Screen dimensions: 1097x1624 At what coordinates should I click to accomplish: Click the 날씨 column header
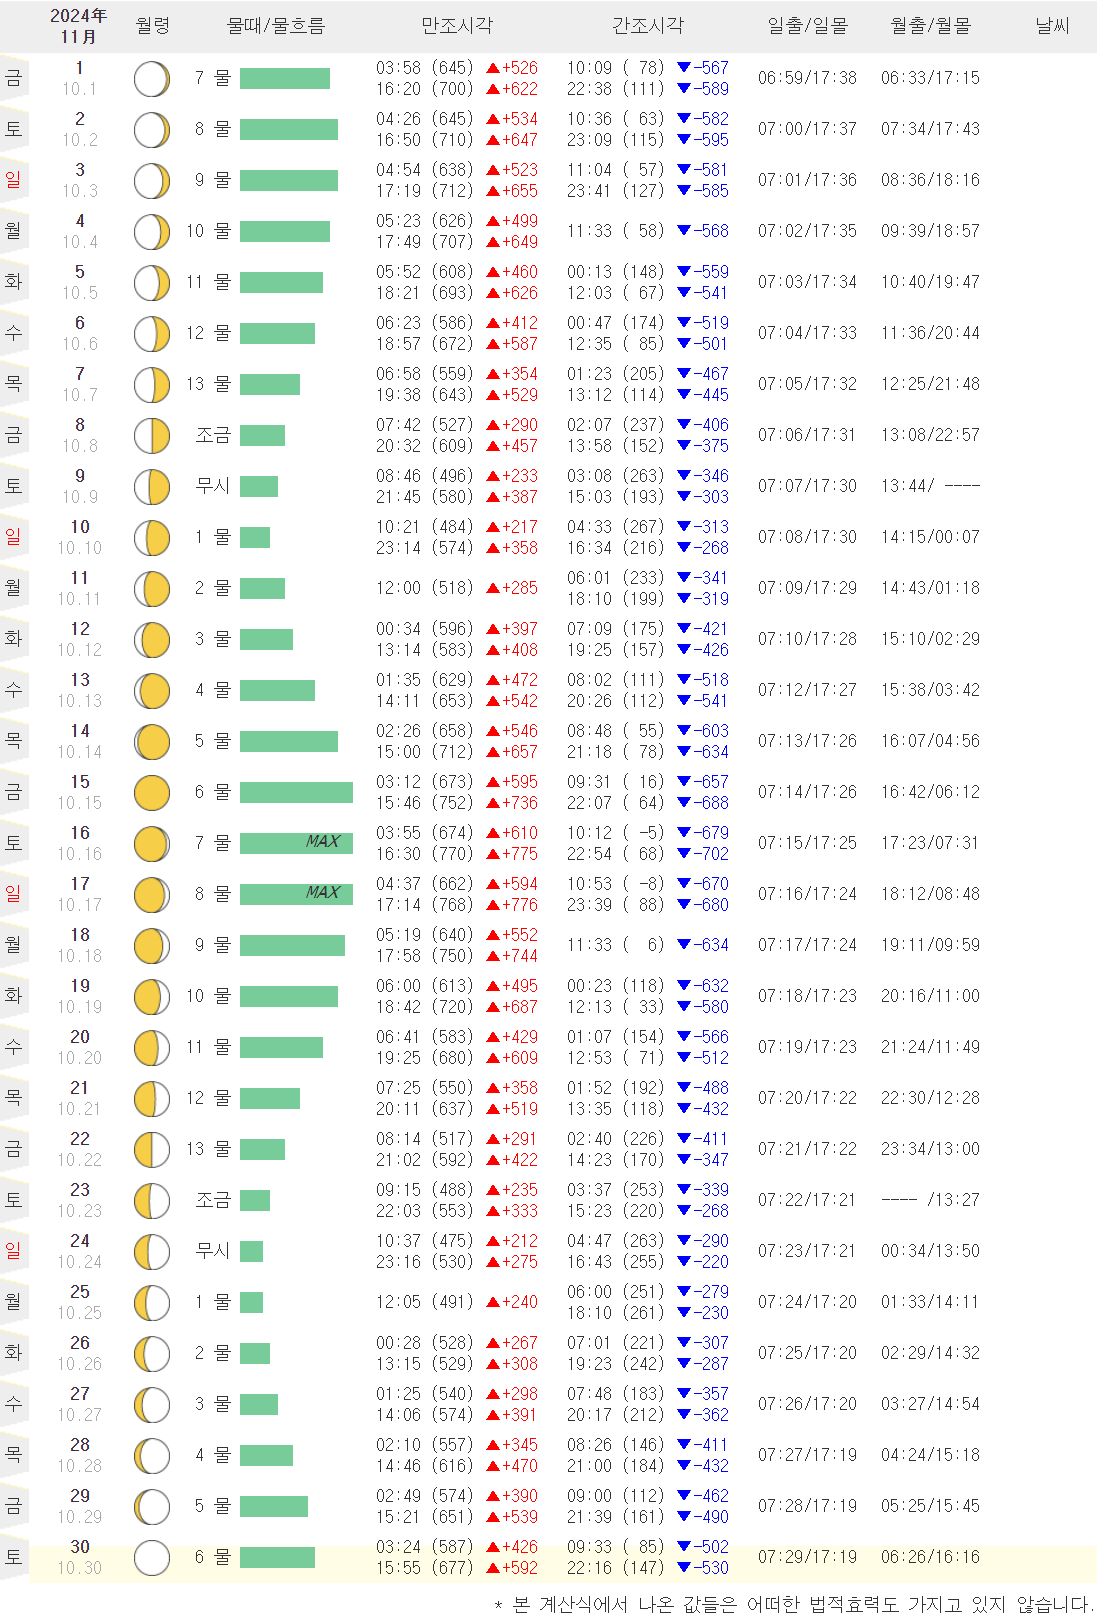coord(1052,26)
